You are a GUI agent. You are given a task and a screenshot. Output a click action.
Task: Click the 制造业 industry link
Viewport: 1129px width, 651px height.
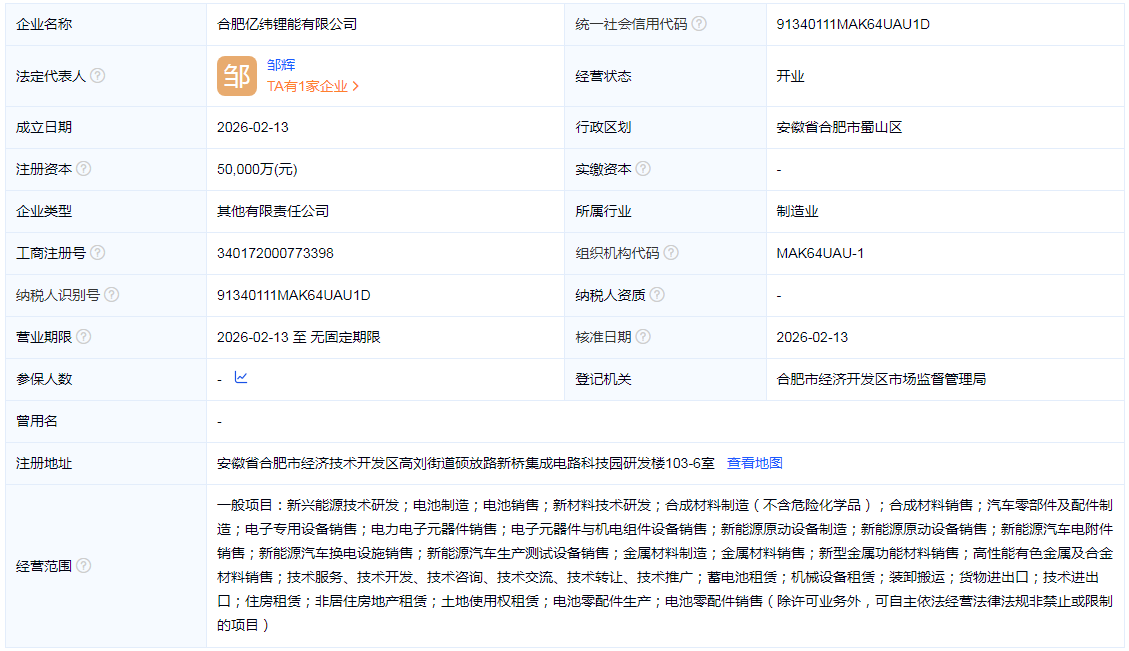coord(799,210)
